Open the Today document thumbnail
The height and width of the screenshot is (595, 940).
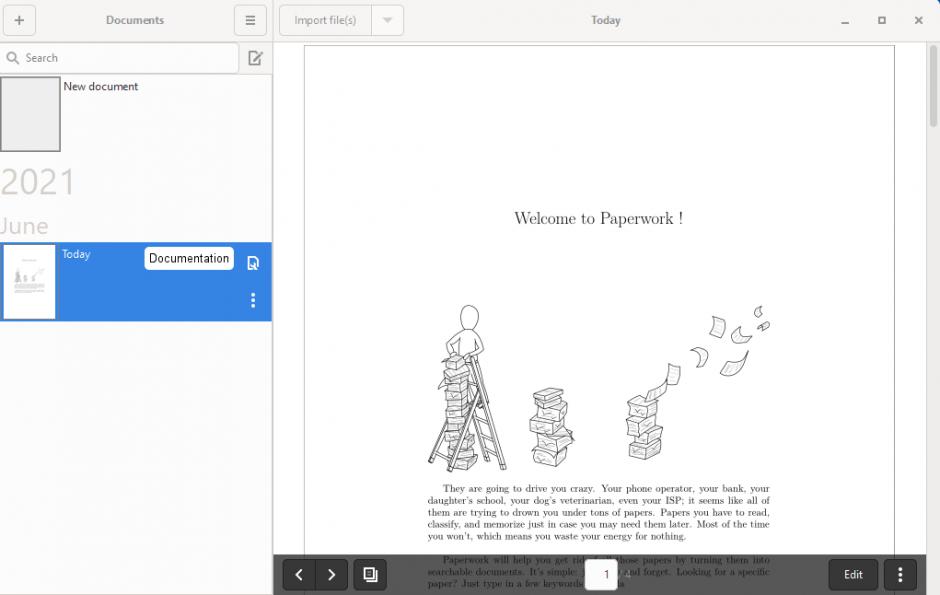coord(29,282)
